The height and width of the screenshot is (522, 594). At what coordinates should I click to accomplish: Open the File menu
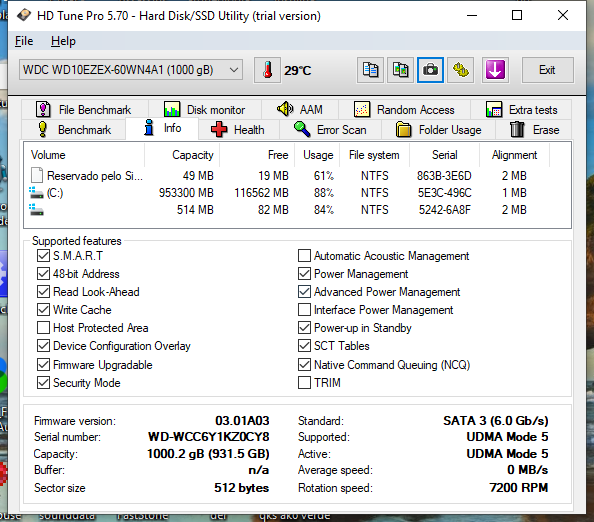coord(24,41)
